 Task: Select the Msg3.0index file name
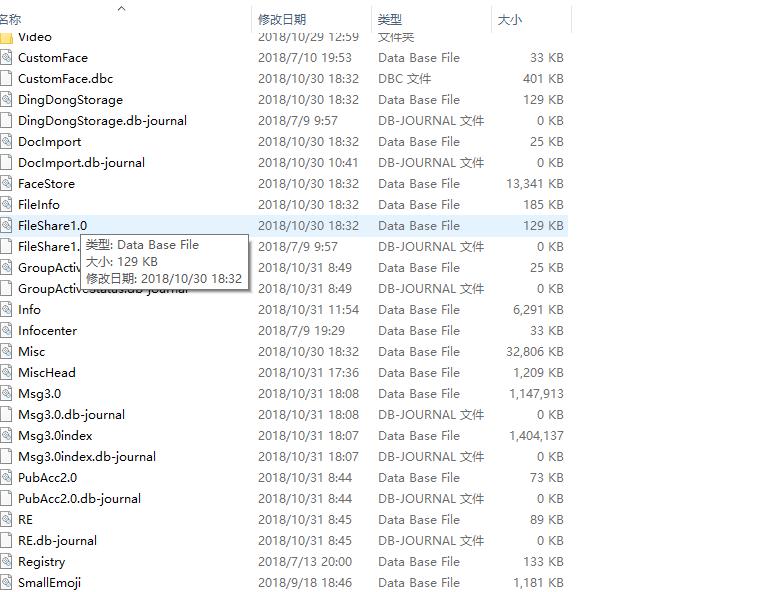tap(55, 436)
